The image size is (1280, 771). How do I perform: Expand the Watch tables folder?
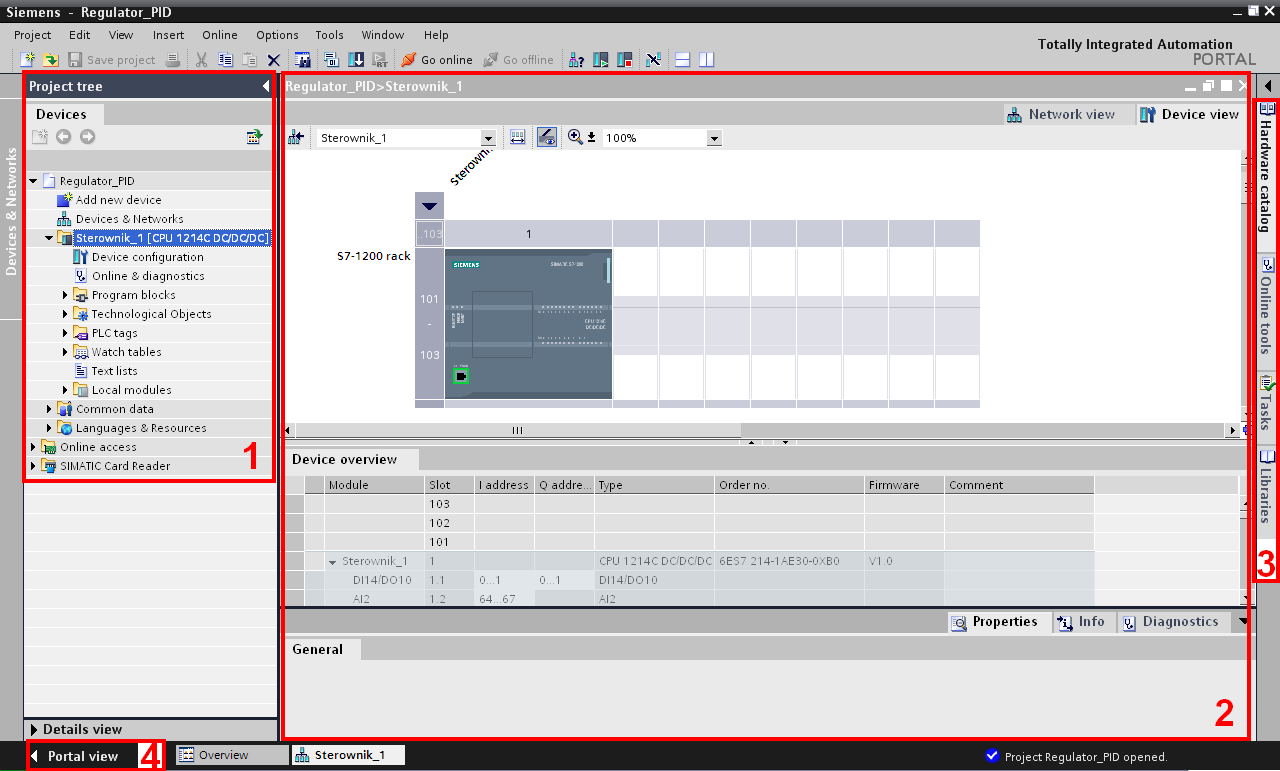66,352
